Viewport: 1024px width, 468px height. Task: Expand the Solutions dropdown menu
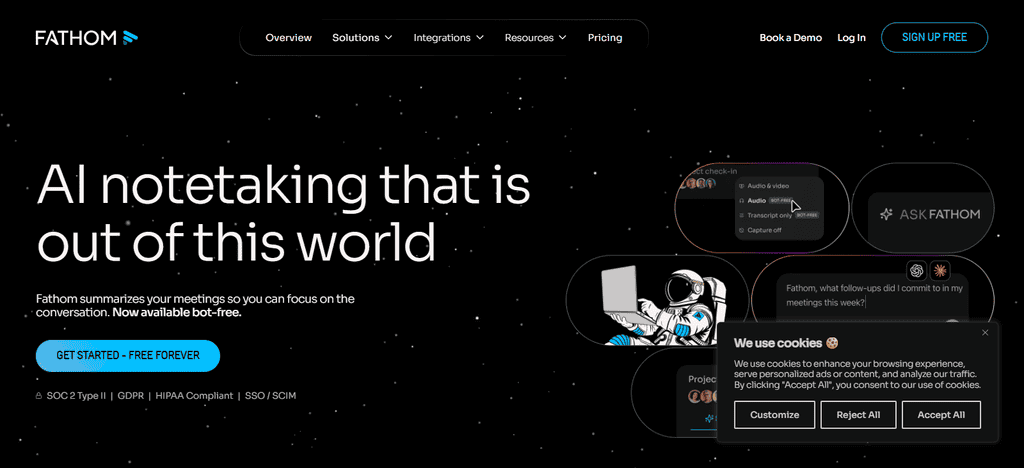(362, 38)
